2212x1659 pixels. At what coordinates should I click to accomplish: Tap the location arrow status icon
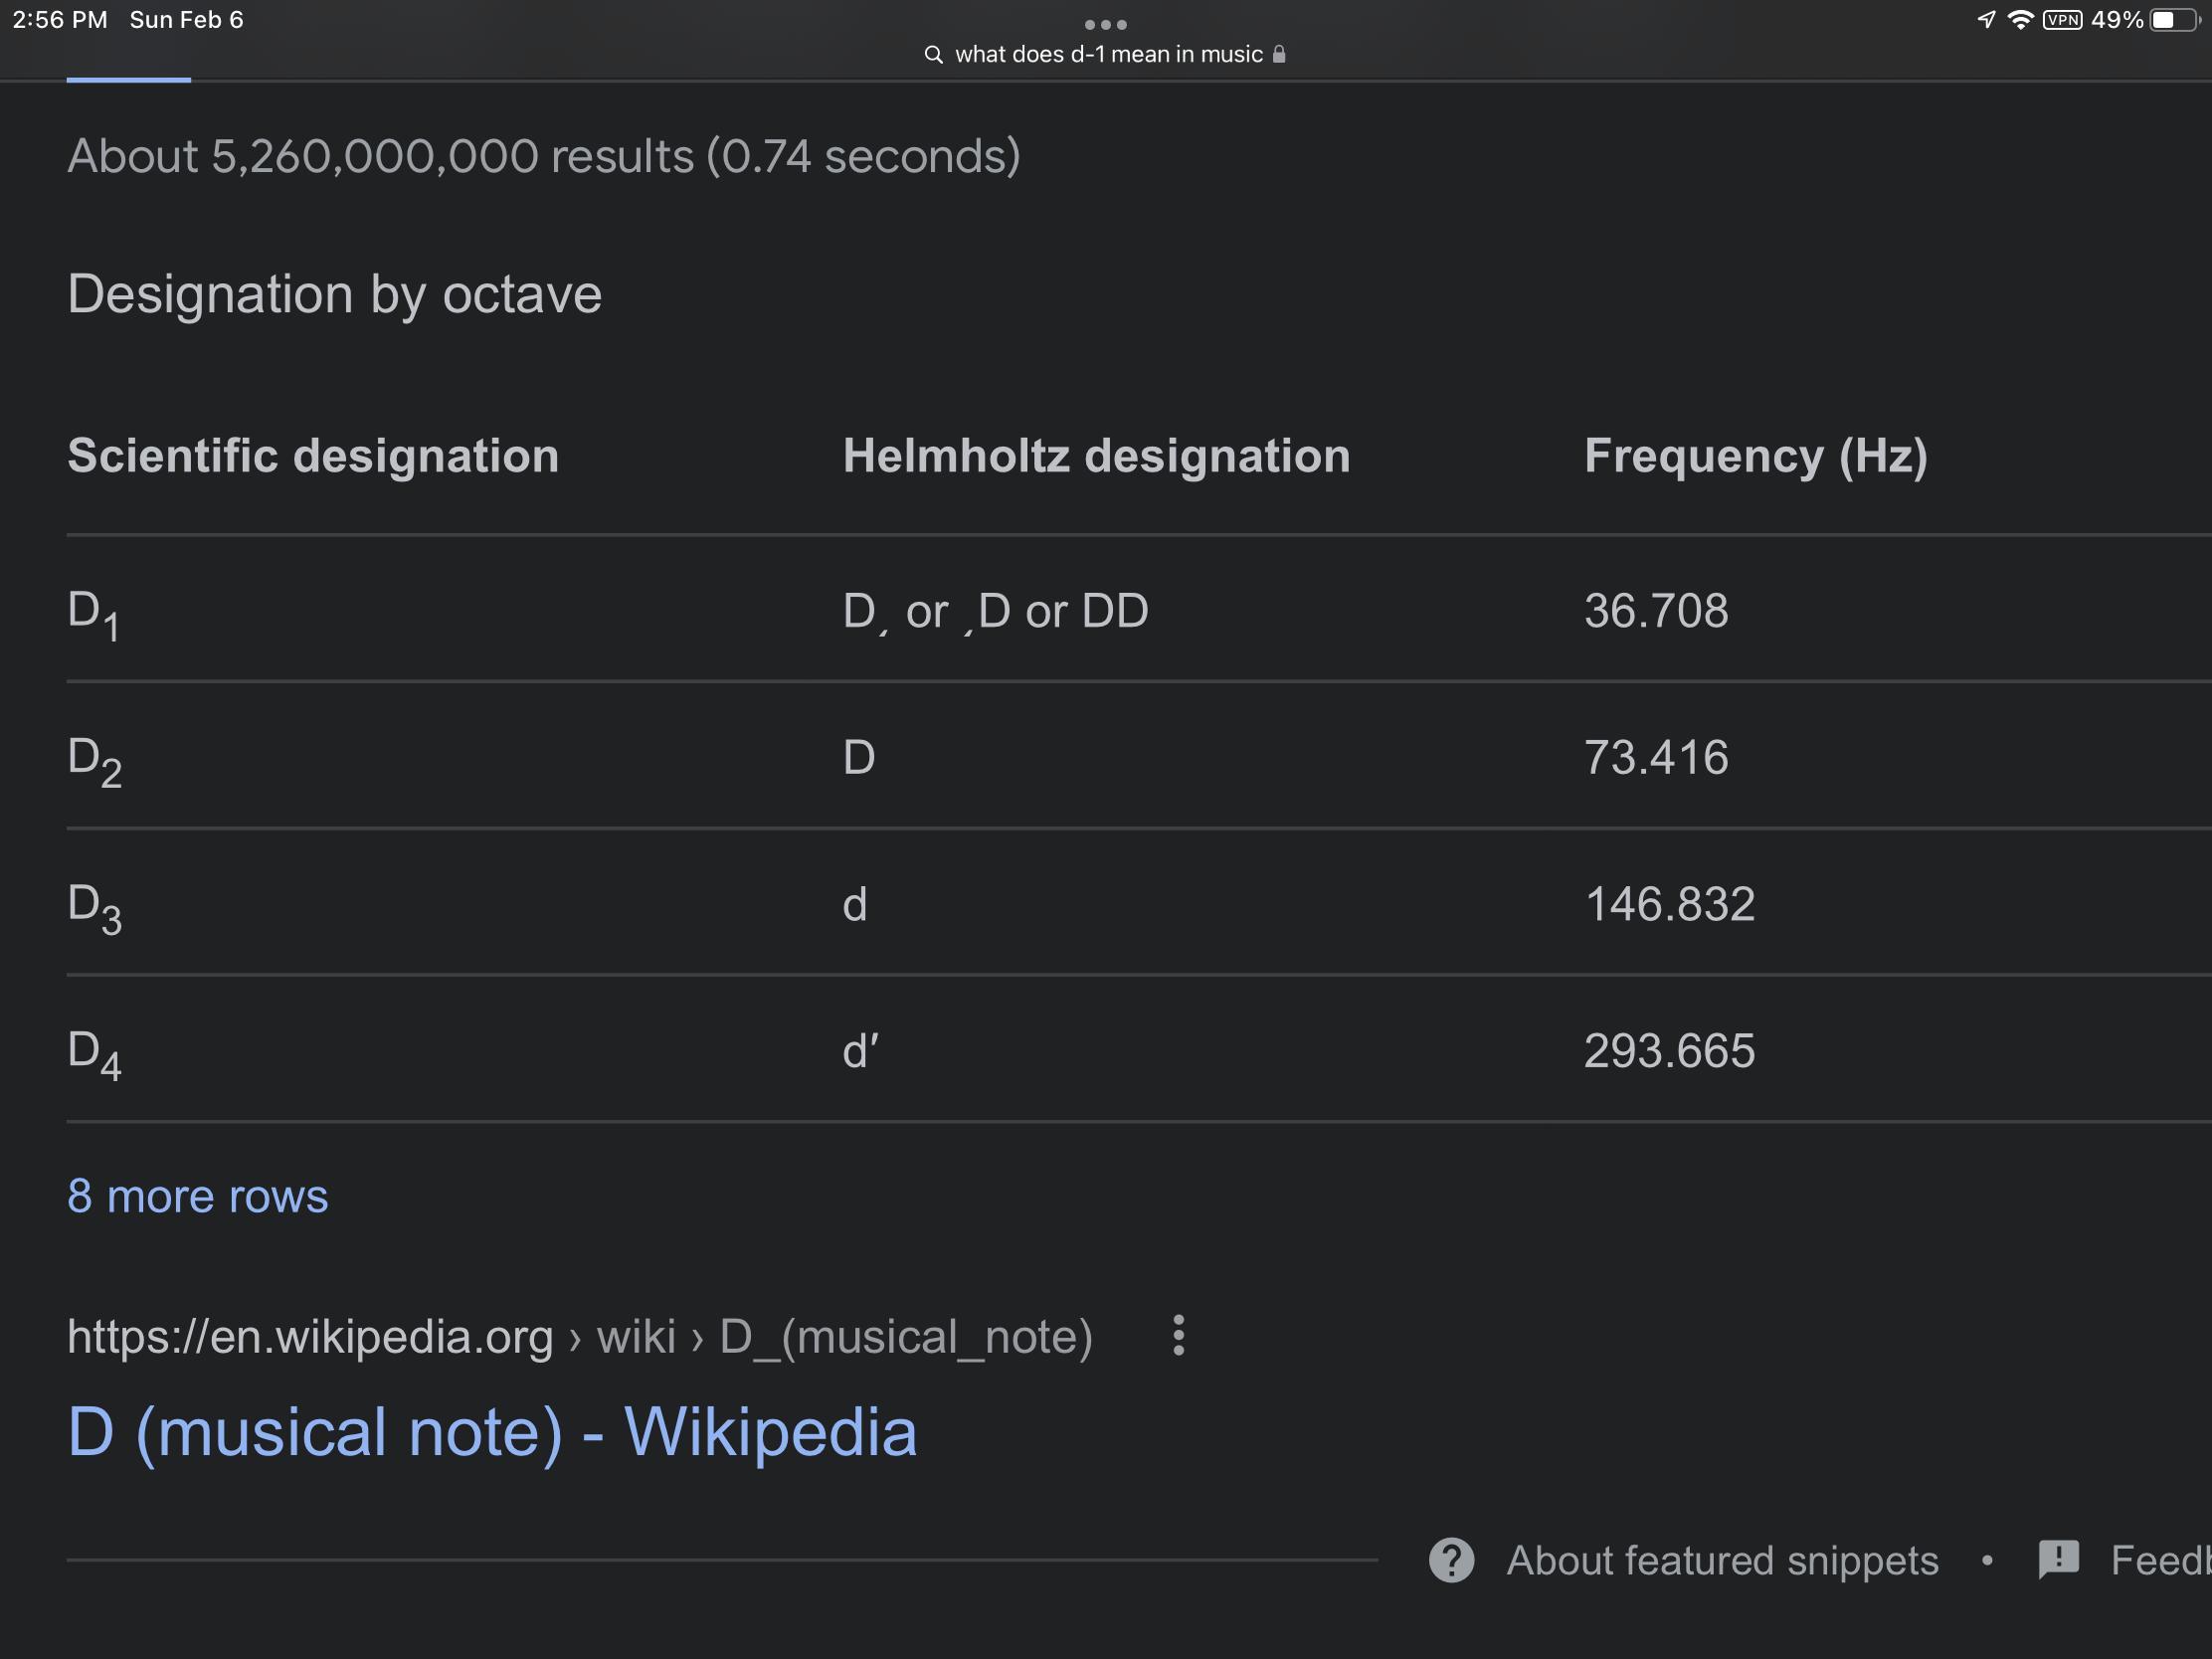point(1987,20)
